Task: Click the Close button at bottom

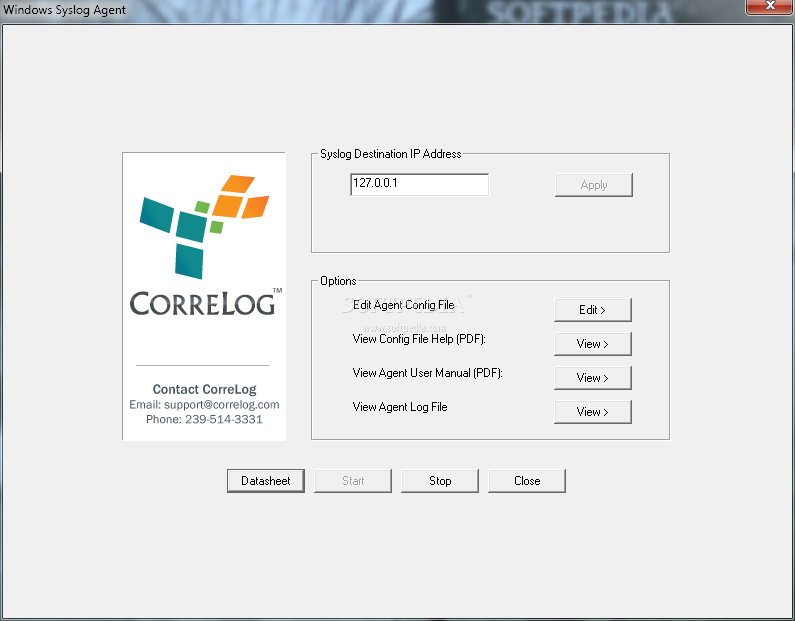Action: (x=527, y=481)
